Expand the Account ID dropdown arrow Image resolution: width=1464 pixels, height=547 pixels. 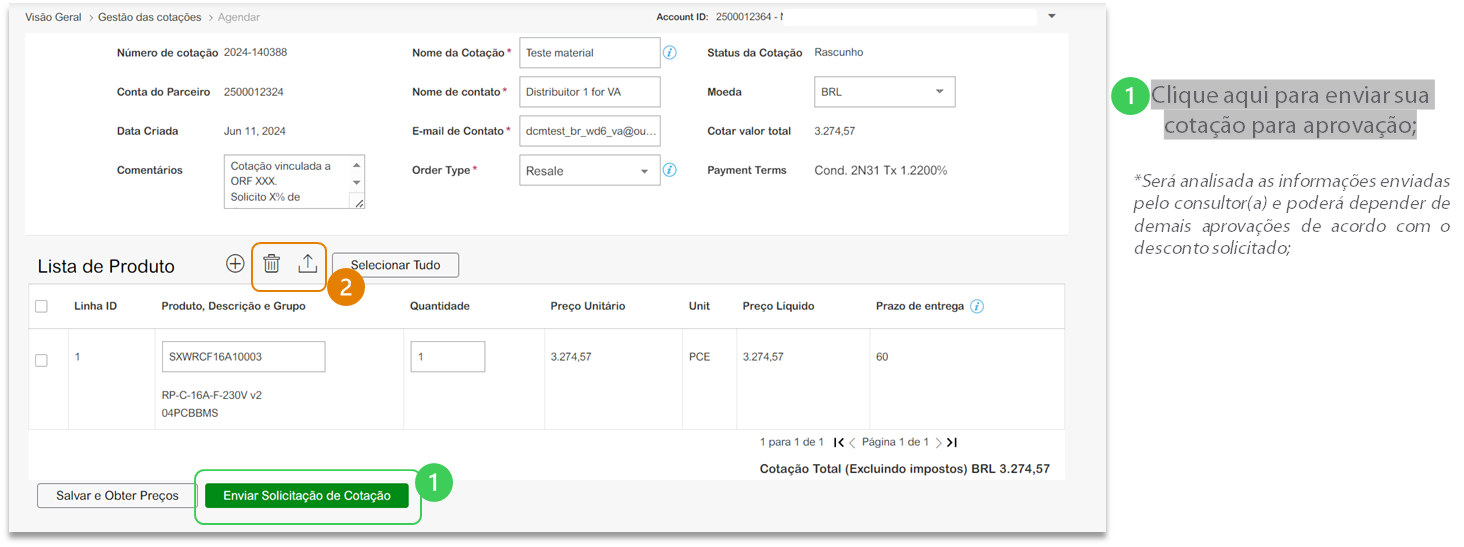tap(1051, 17)
